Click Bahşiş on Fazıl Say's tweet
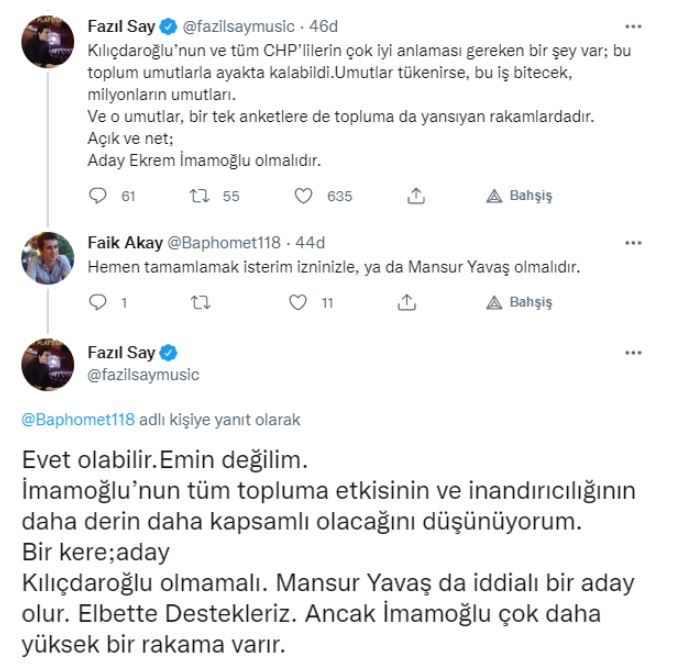The width and height of the screenshot is (688, 672). coord(521,196)
